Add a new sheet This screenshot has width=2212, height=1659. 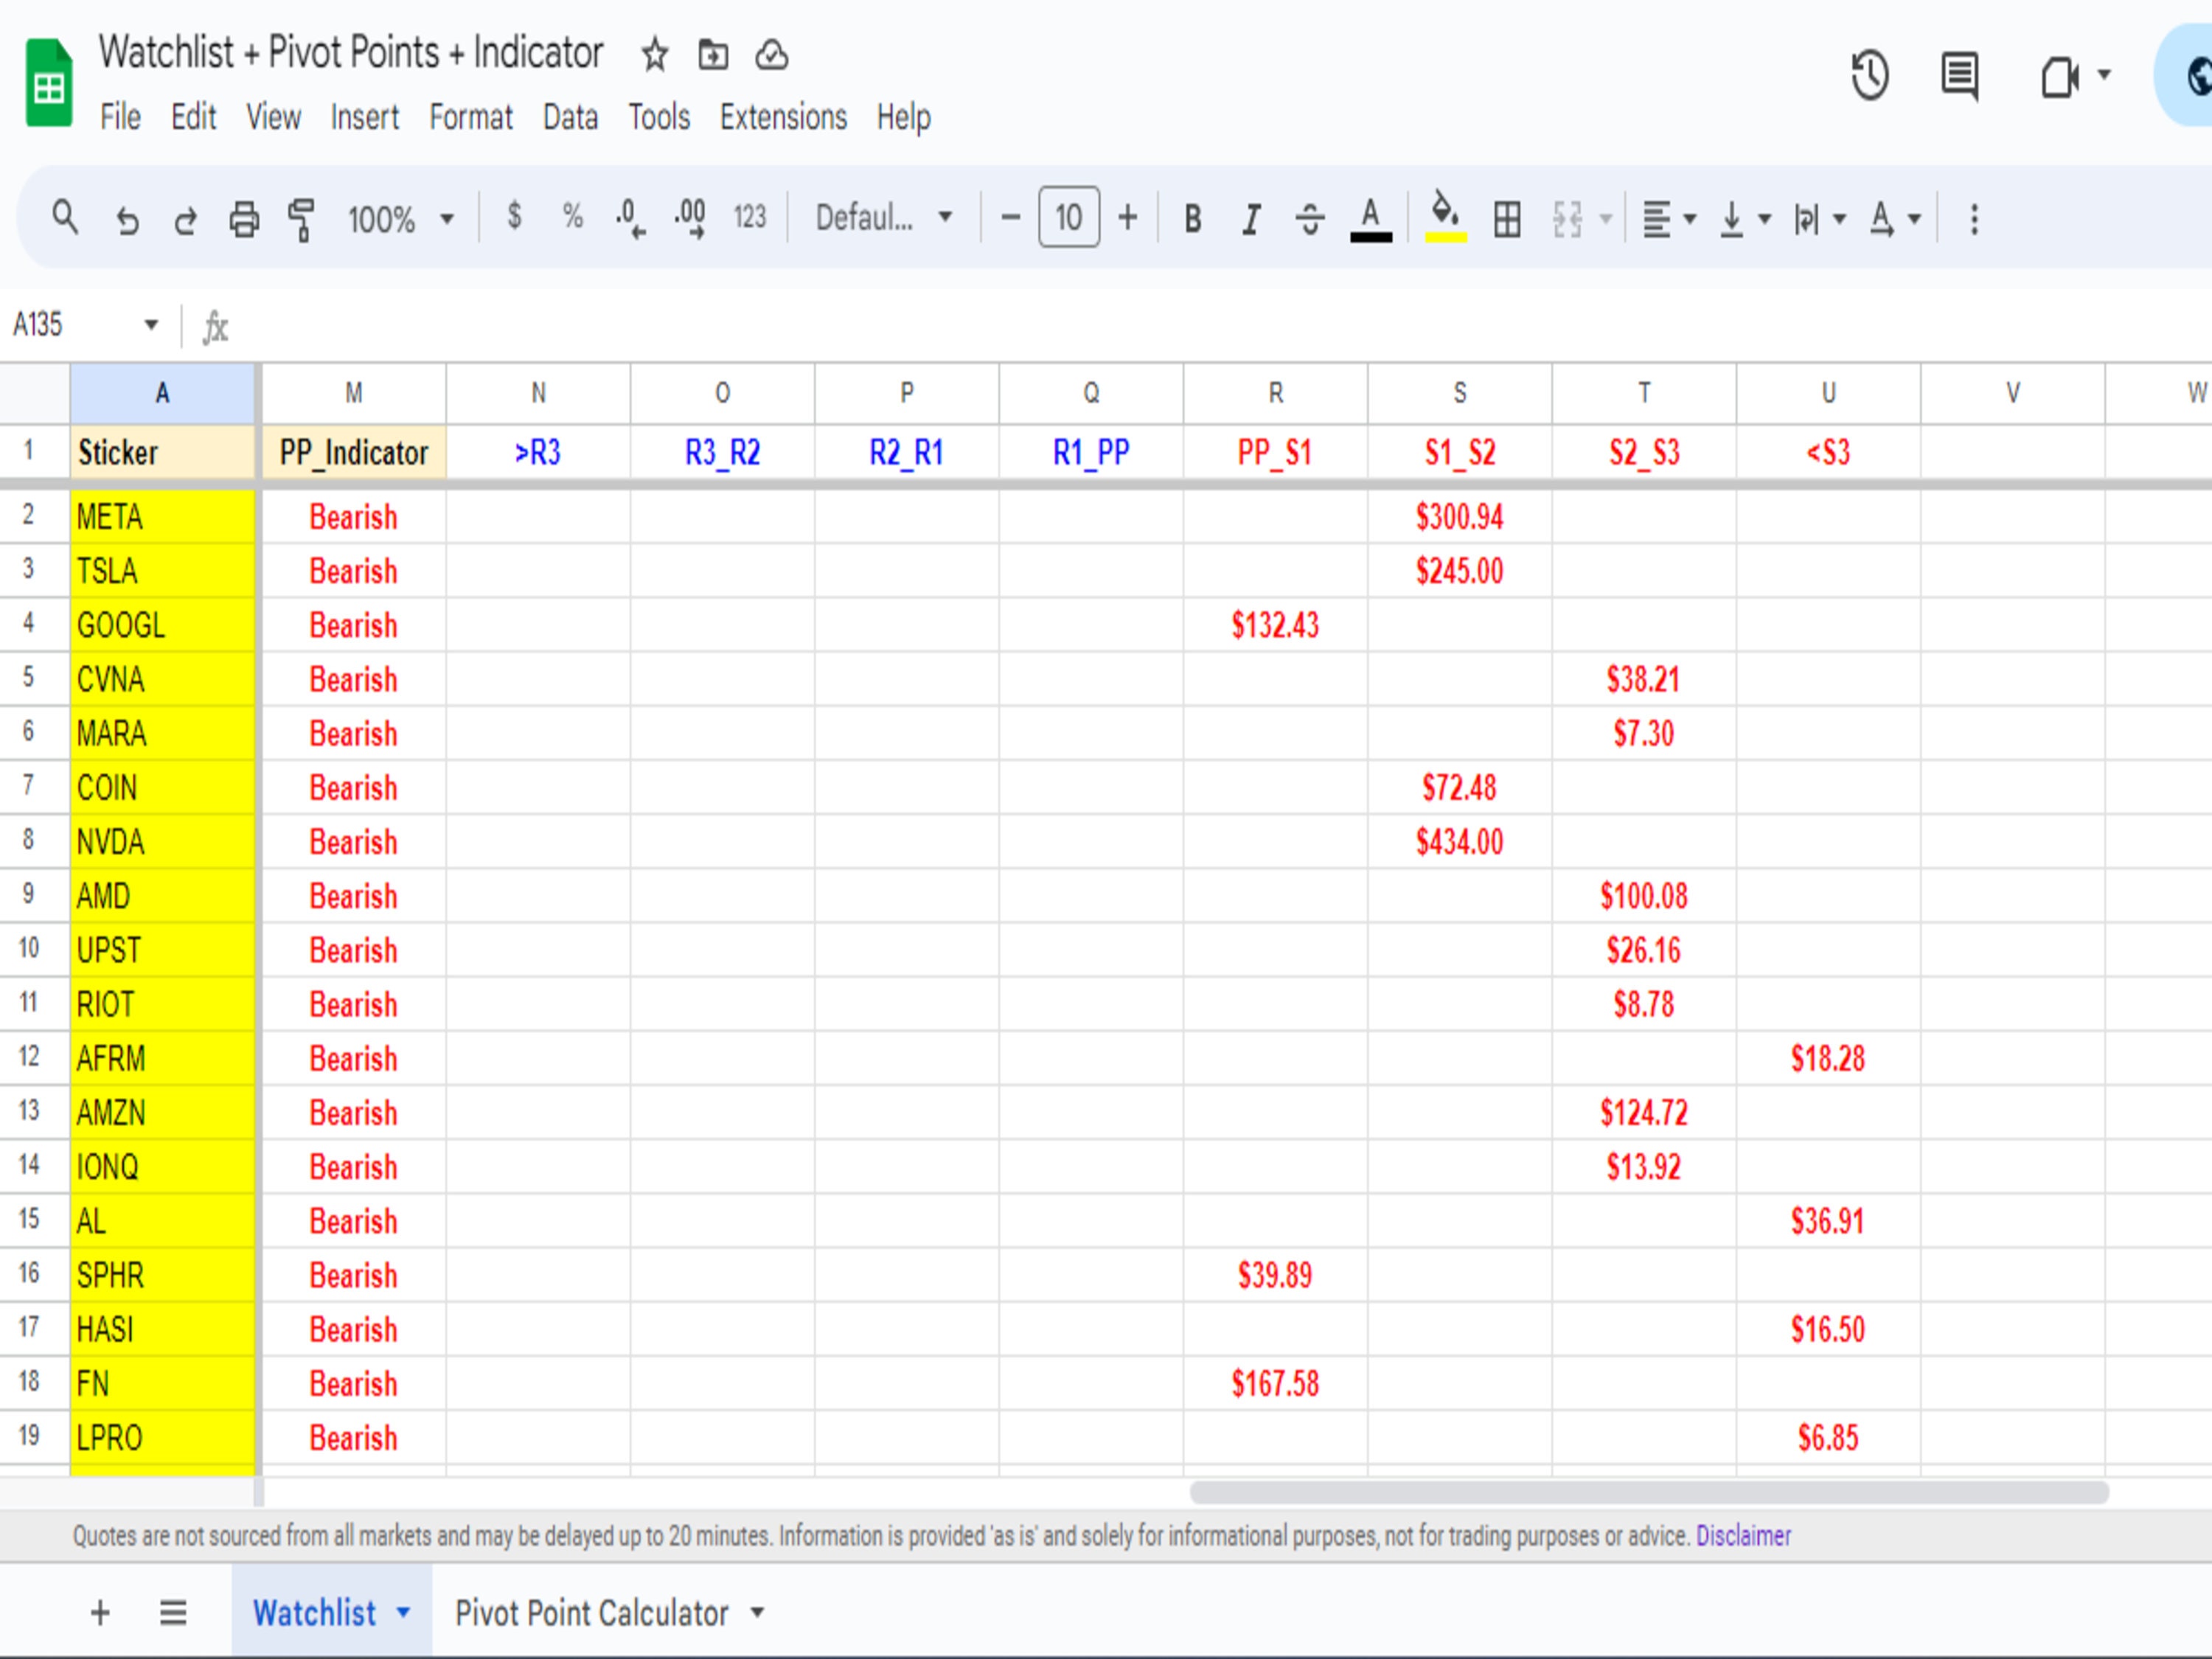[99, 1612]
